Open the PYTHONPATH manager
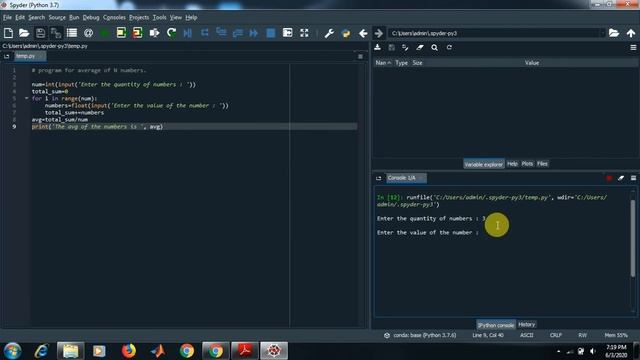This screenshot has width=640, height=360. [x=346, y=33]
